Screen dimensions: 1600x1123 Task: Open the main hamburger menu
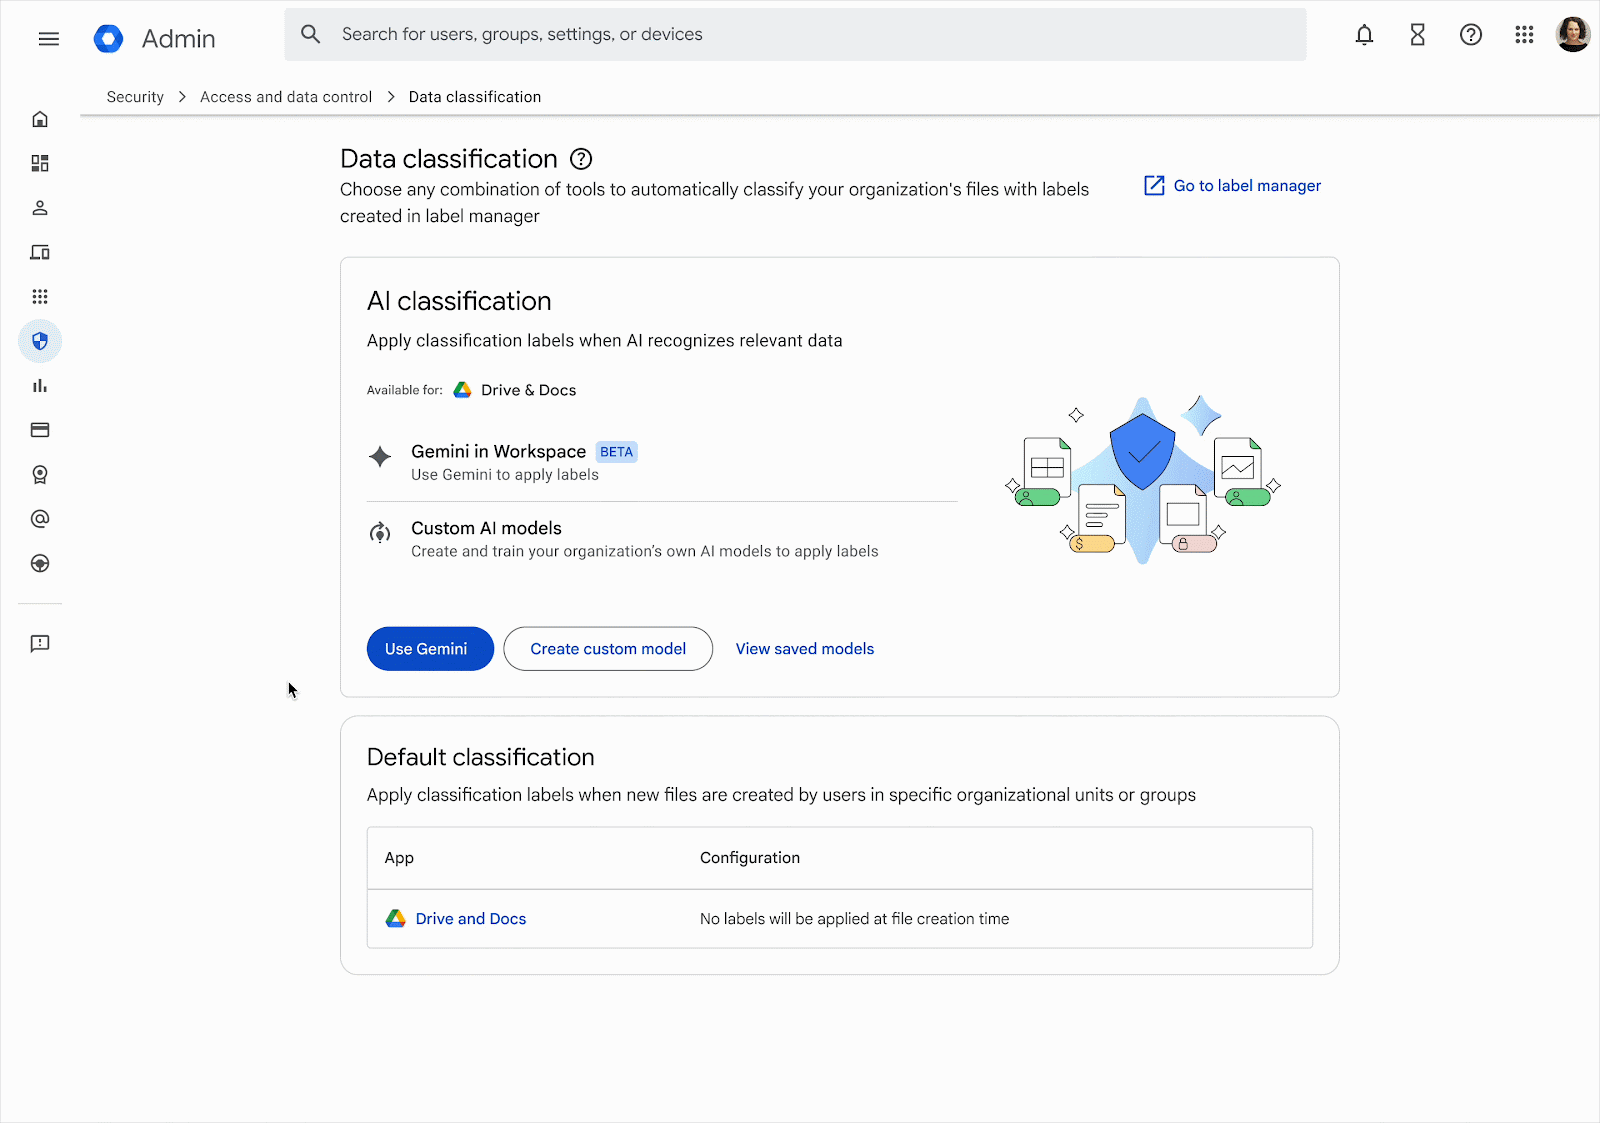tap(48, 39)
